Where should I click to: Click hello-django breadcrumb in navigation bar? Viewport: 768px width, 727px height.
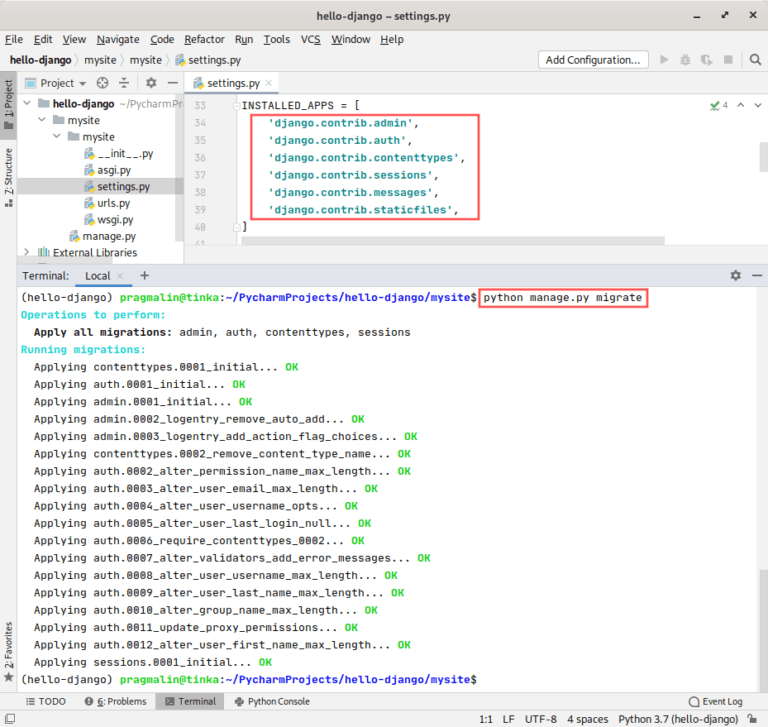point(41,60)
